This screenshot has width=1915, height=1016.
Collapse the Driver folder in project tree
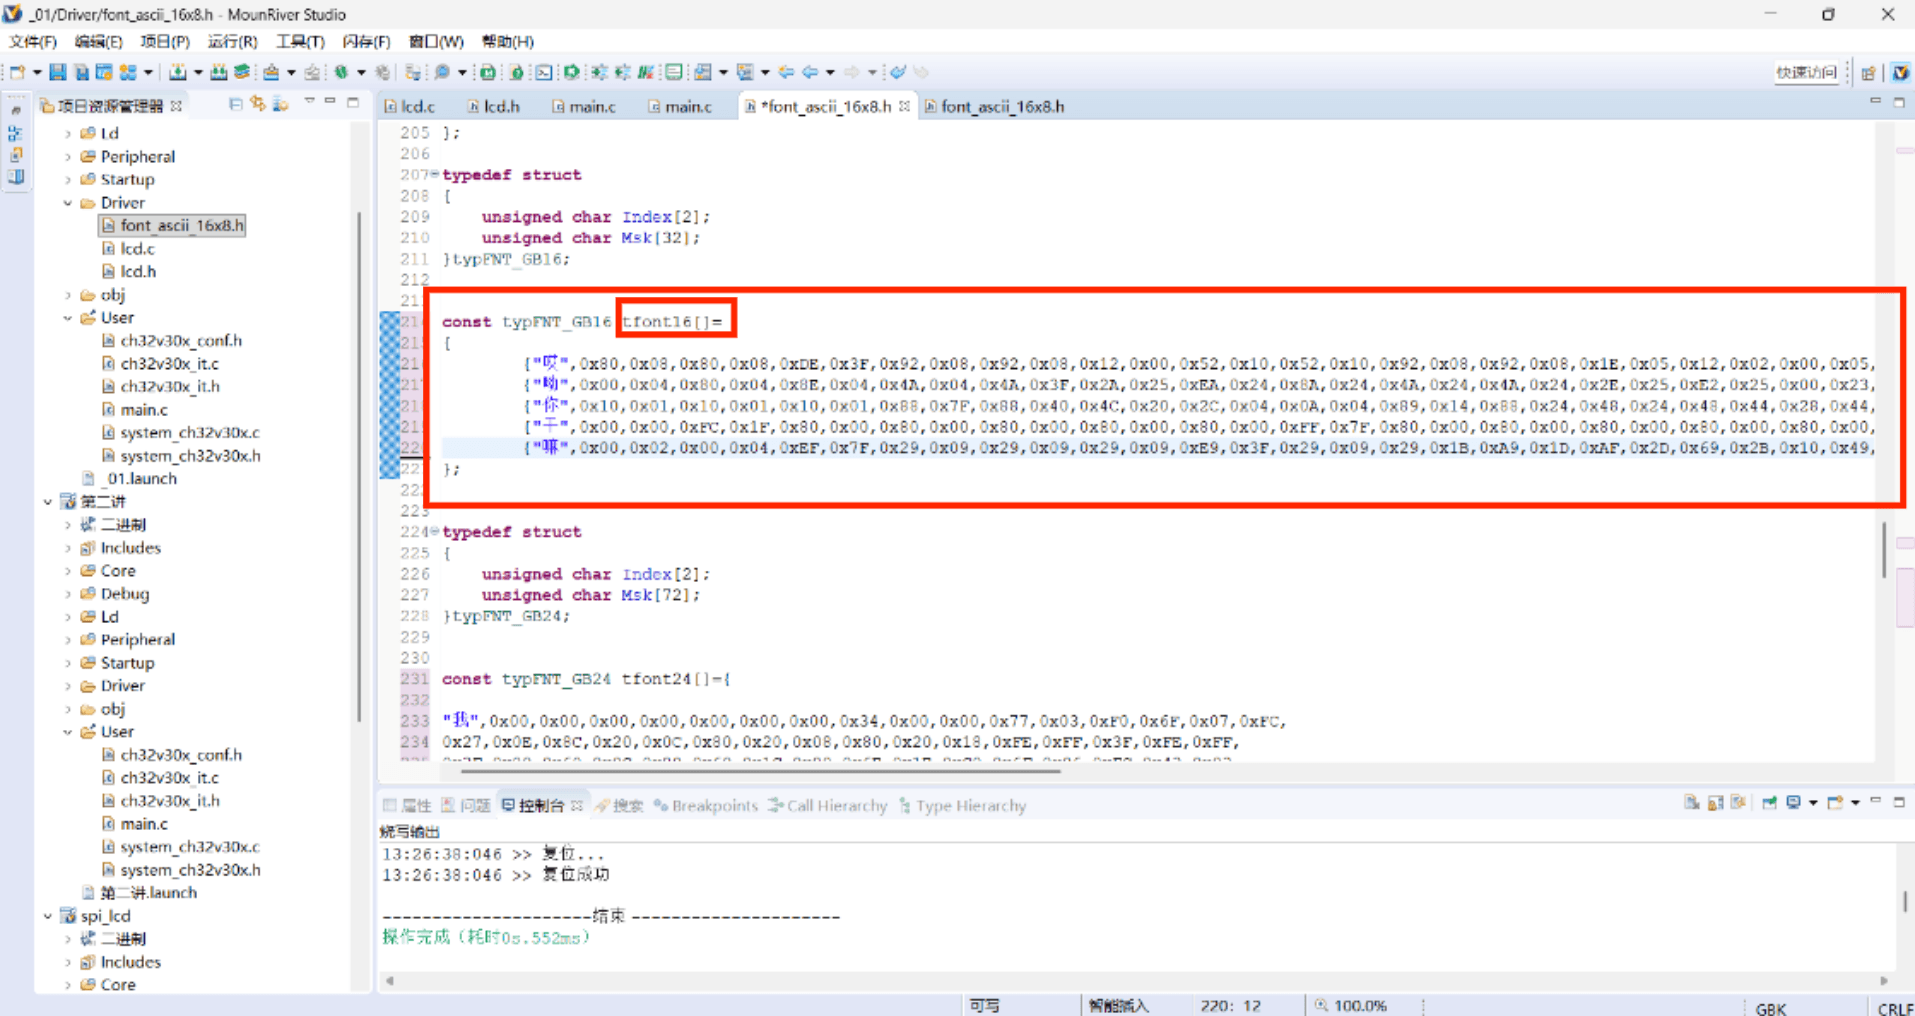[x=68, y=203]
